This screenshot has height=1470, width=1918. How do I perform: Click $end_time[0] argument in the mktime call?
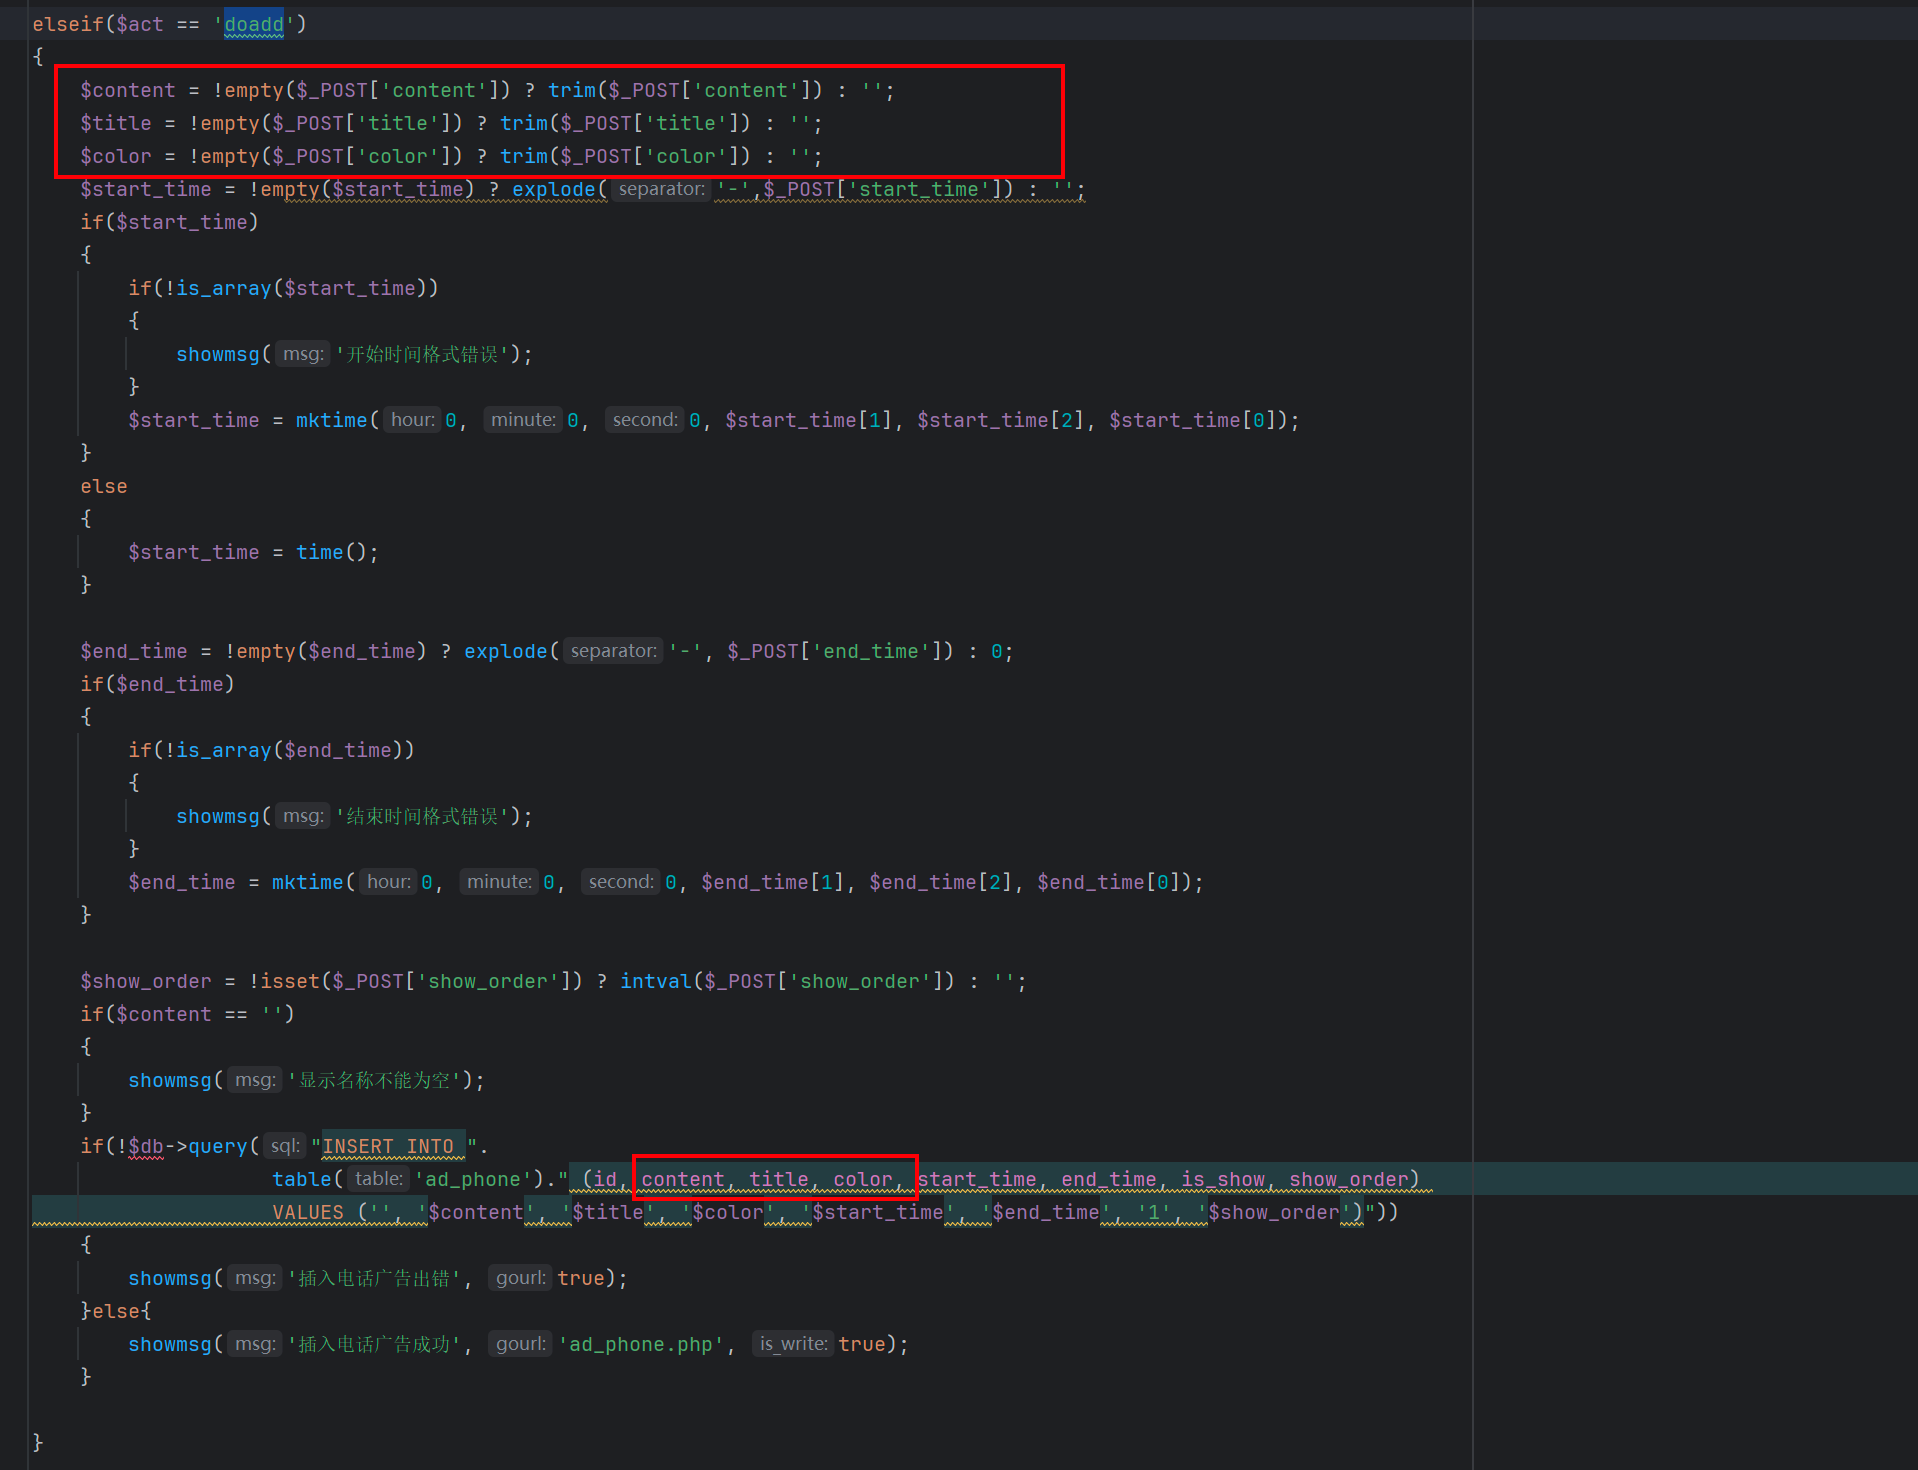pos(1108,882)
